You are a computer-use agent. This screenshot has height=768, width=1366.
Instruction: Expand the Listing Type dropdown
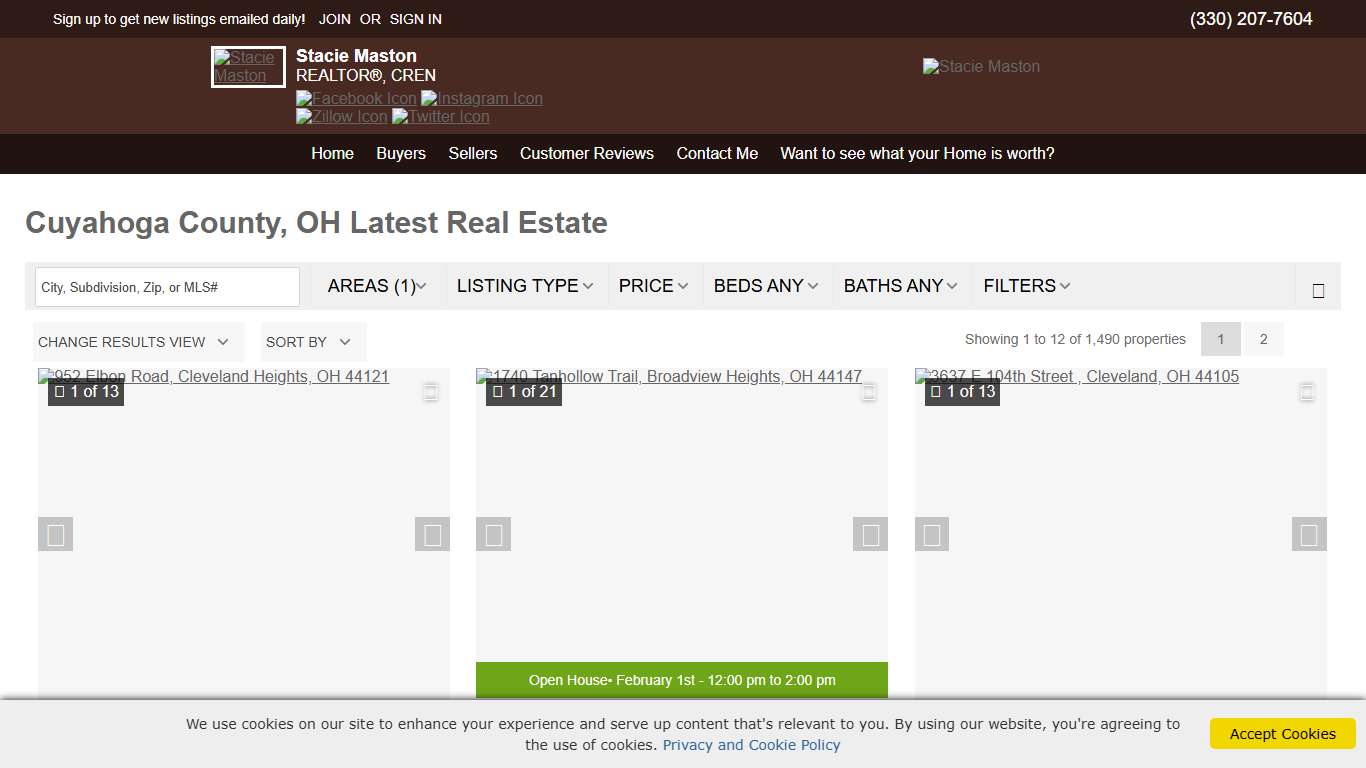click(x=524, y=285)
